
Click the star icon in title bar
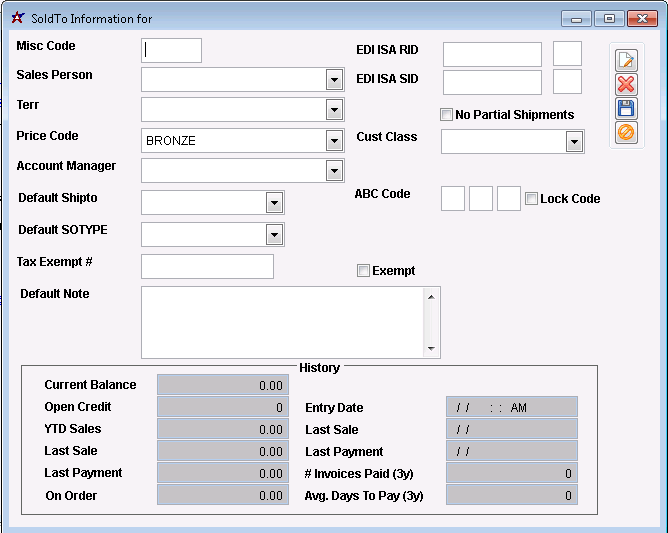[17, 18]
